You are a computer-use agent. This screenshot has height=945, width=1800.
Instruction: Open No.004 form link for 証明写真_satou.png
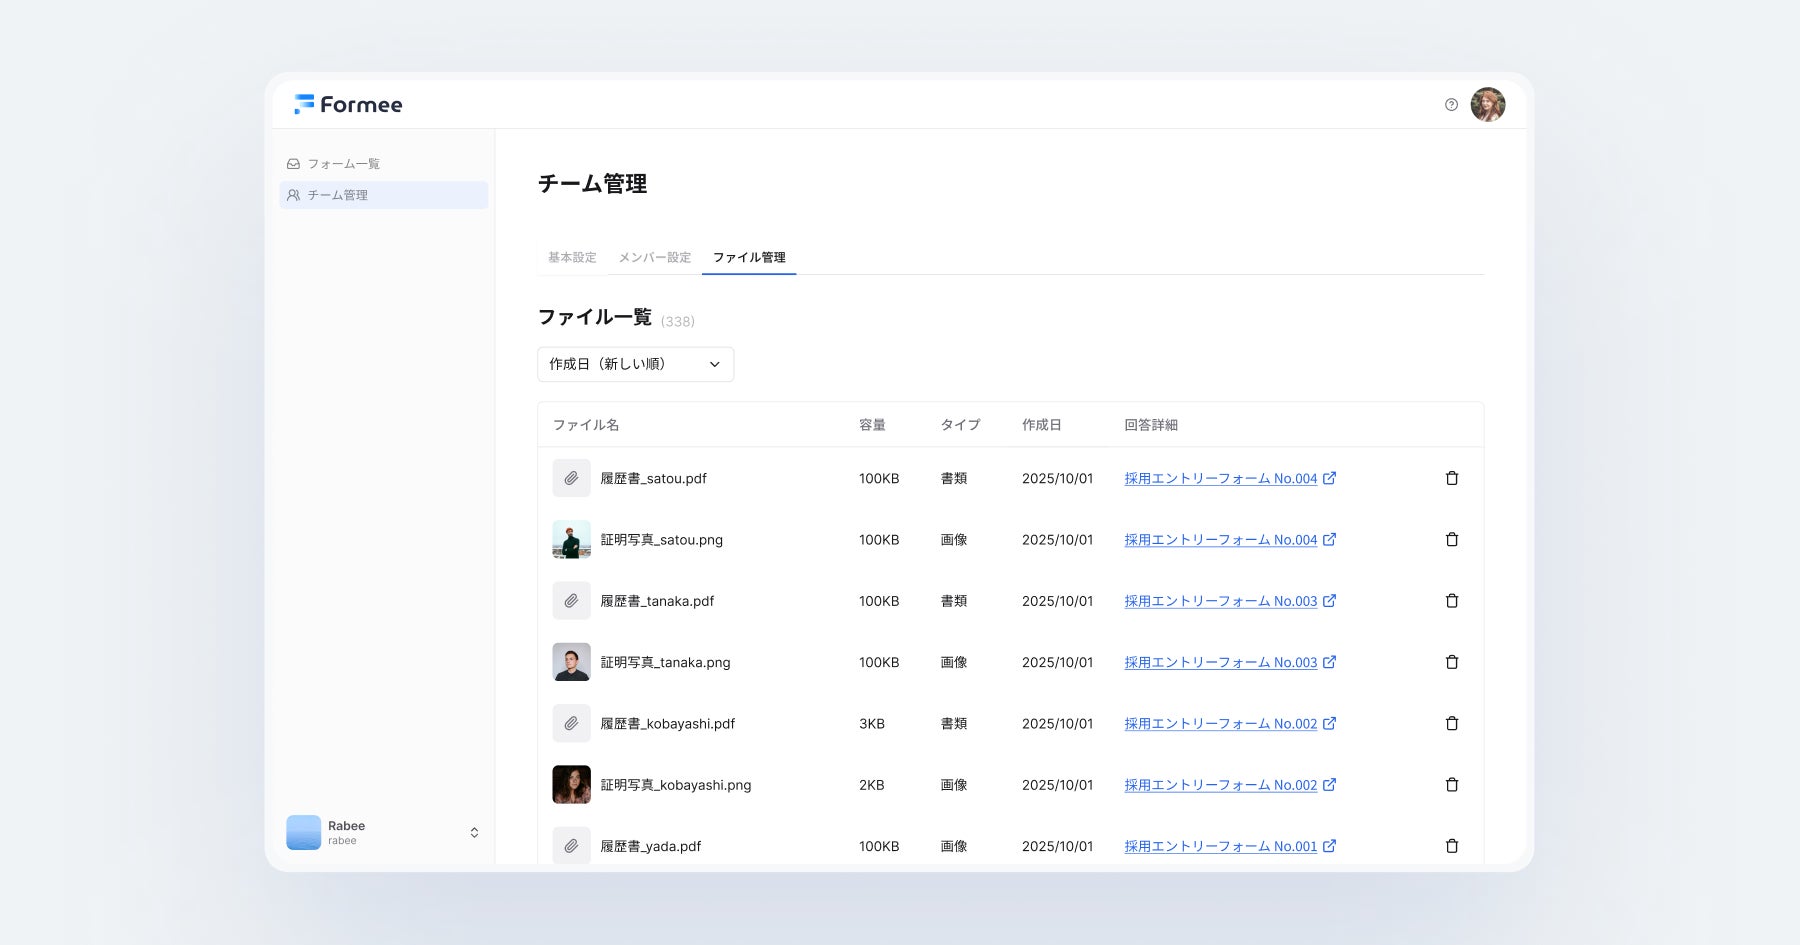(x=1230, y=539)
